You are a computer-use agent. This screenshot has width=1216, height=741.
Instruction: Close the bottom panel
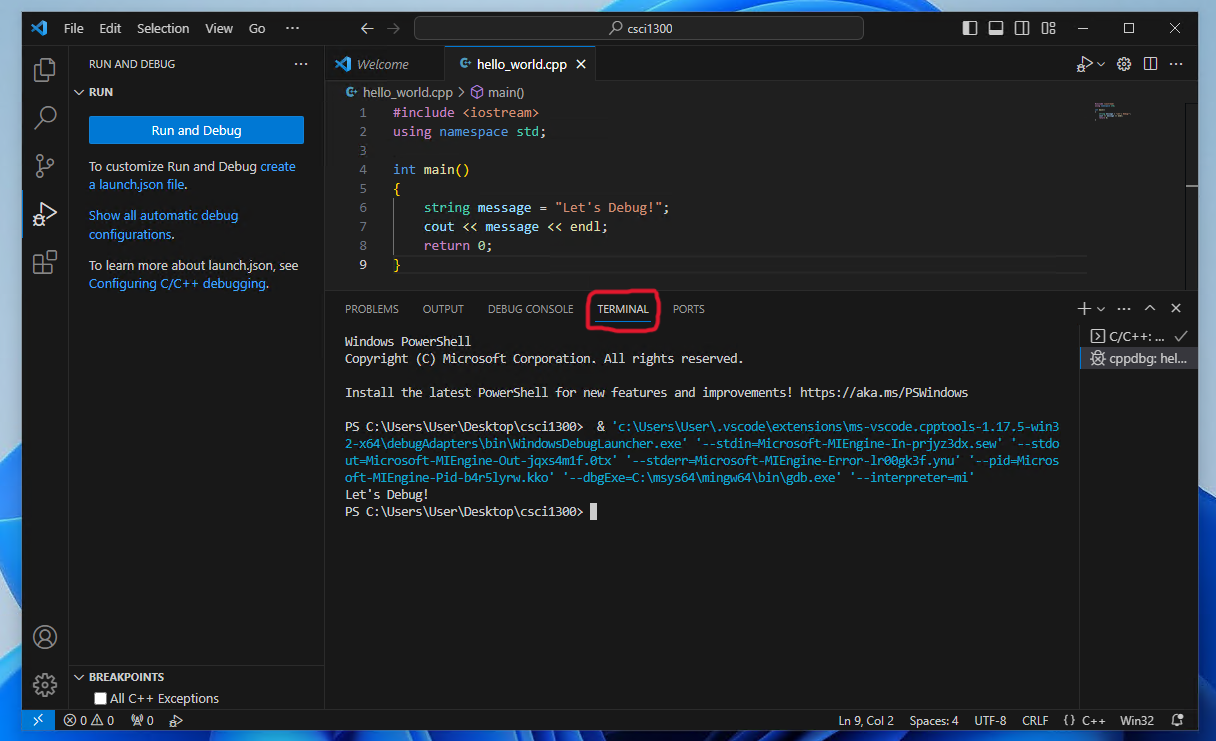1176,309
